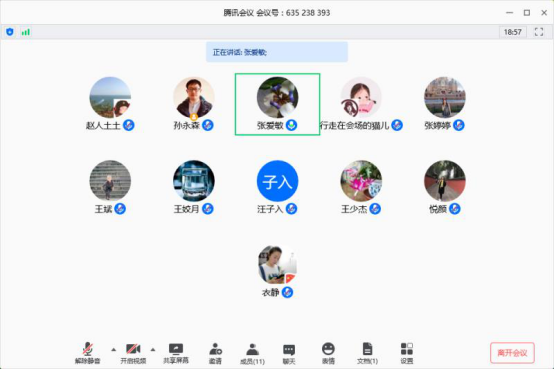Screen dimensions: 554x369
Task: Click muted mic icon next to 汪子入
Action: click(x=291, y=209)
